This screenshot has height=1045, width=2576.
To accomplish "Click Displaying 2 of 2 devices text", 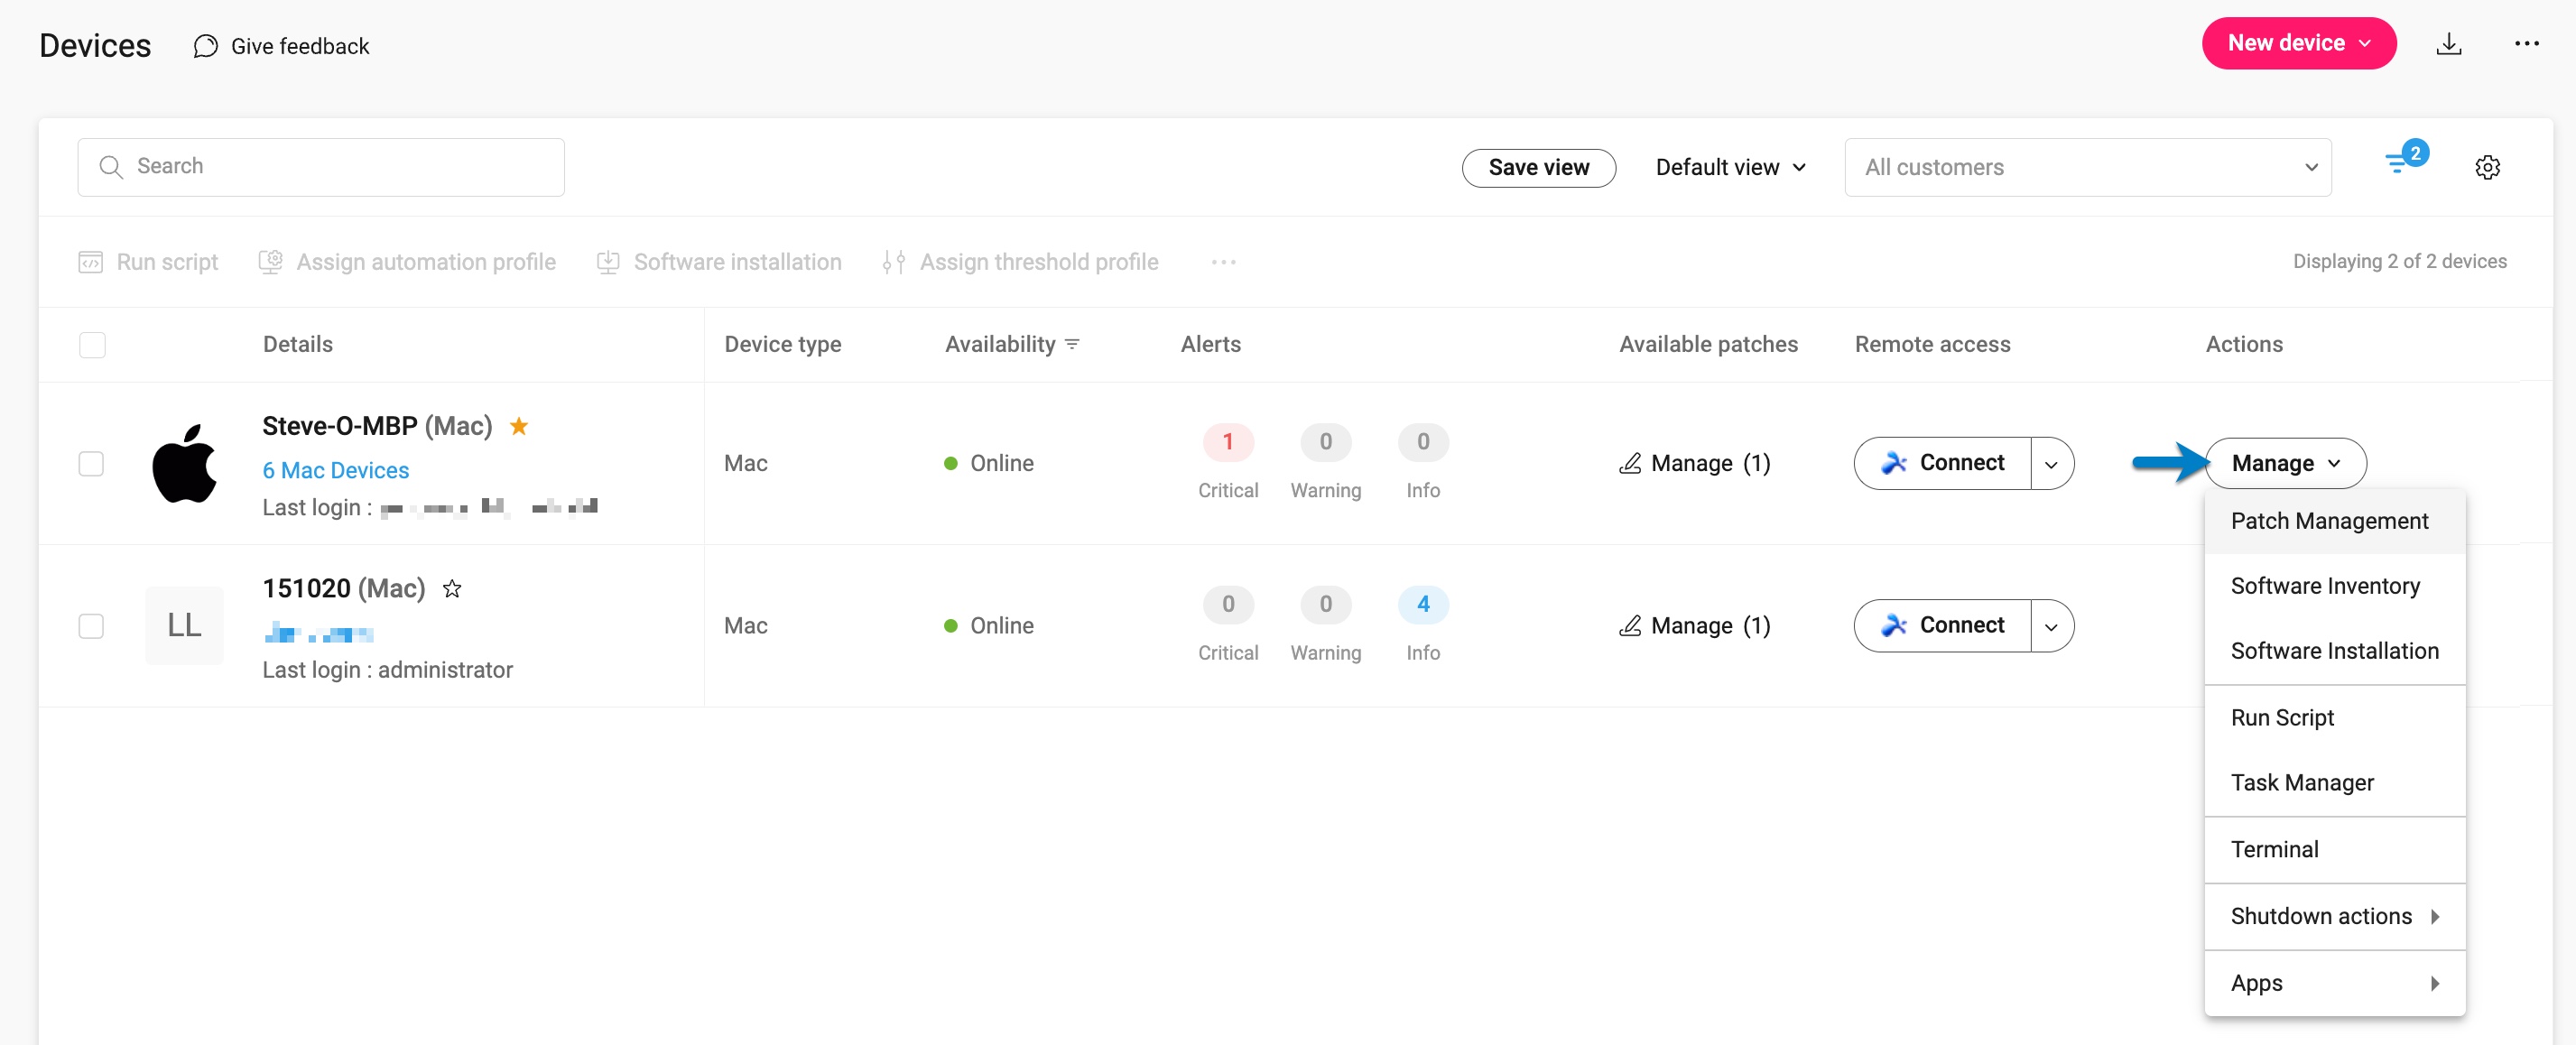I will 2399,261.
